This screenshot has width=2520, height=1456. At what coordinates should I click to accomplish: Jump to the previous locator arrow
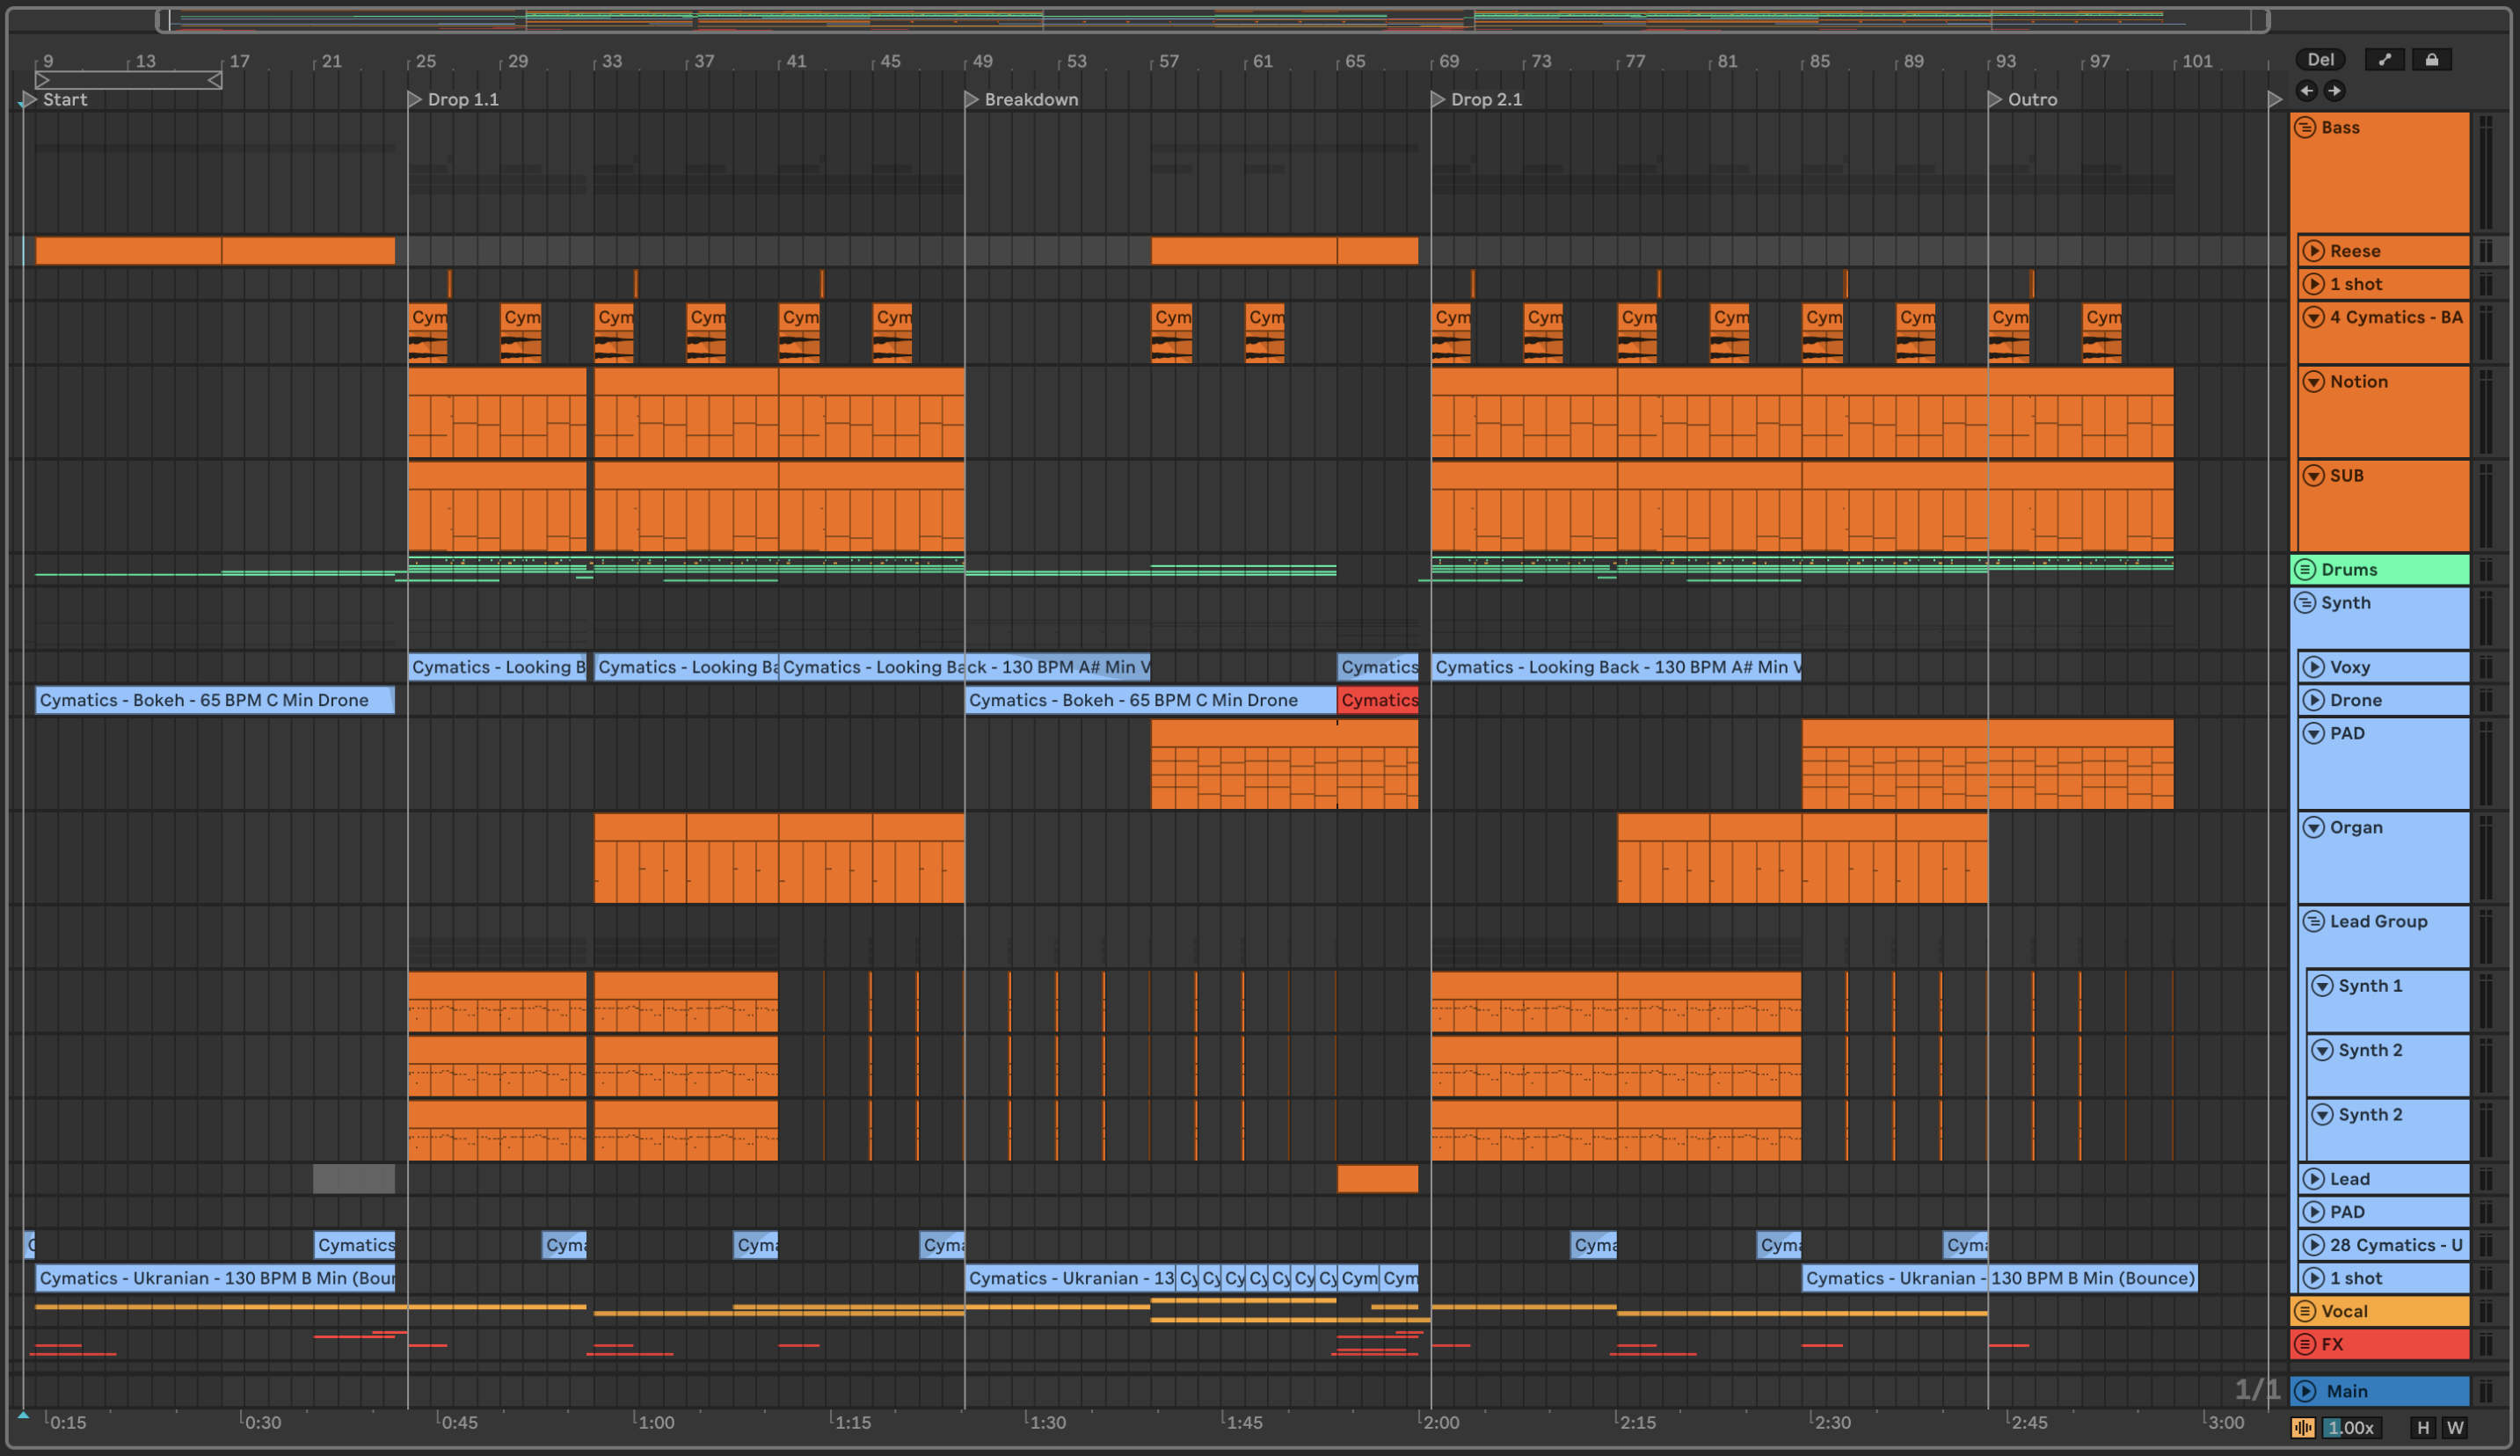[x=2307, y=91]
